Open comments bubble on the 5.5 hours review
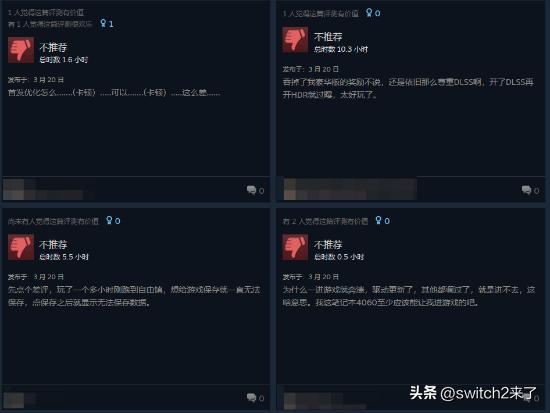Image resolution: width=550 pixels, height=413 pixels. (251, 398)
